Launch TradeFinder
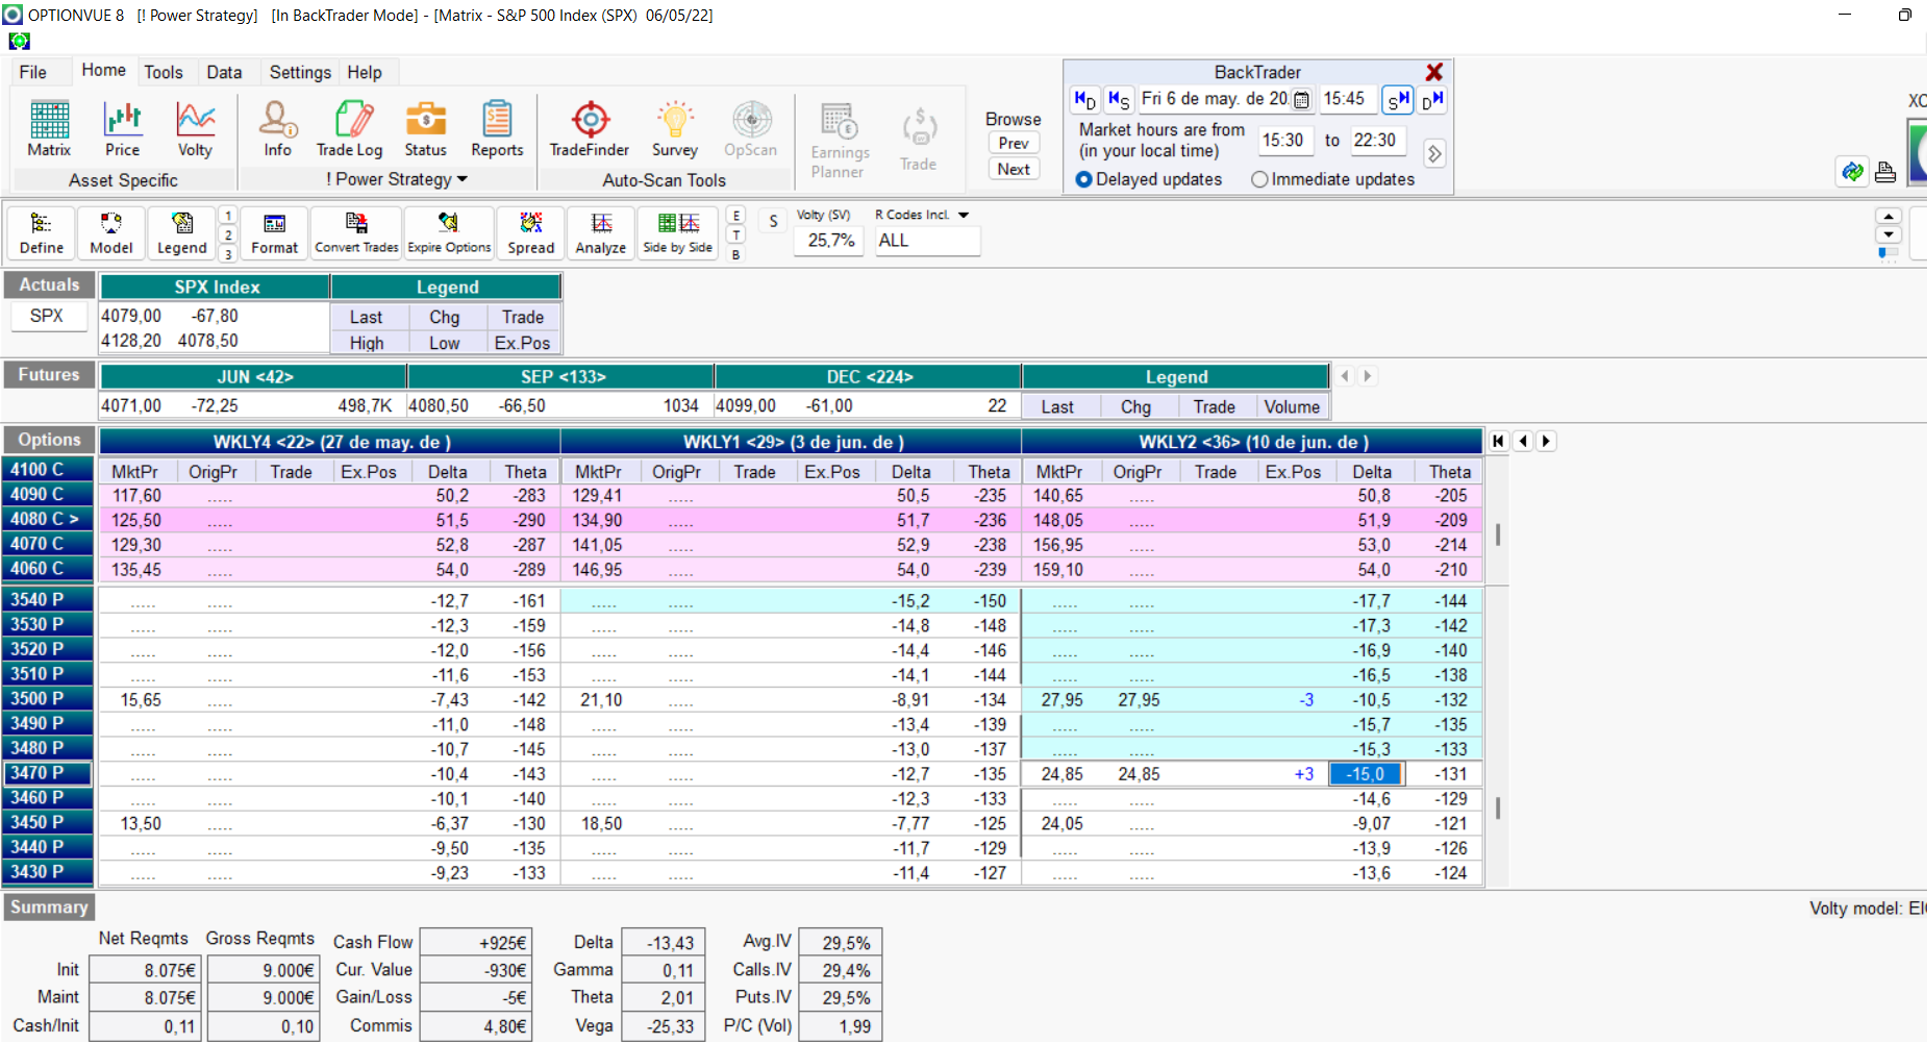1927x1042 pixels. point(589,129)
